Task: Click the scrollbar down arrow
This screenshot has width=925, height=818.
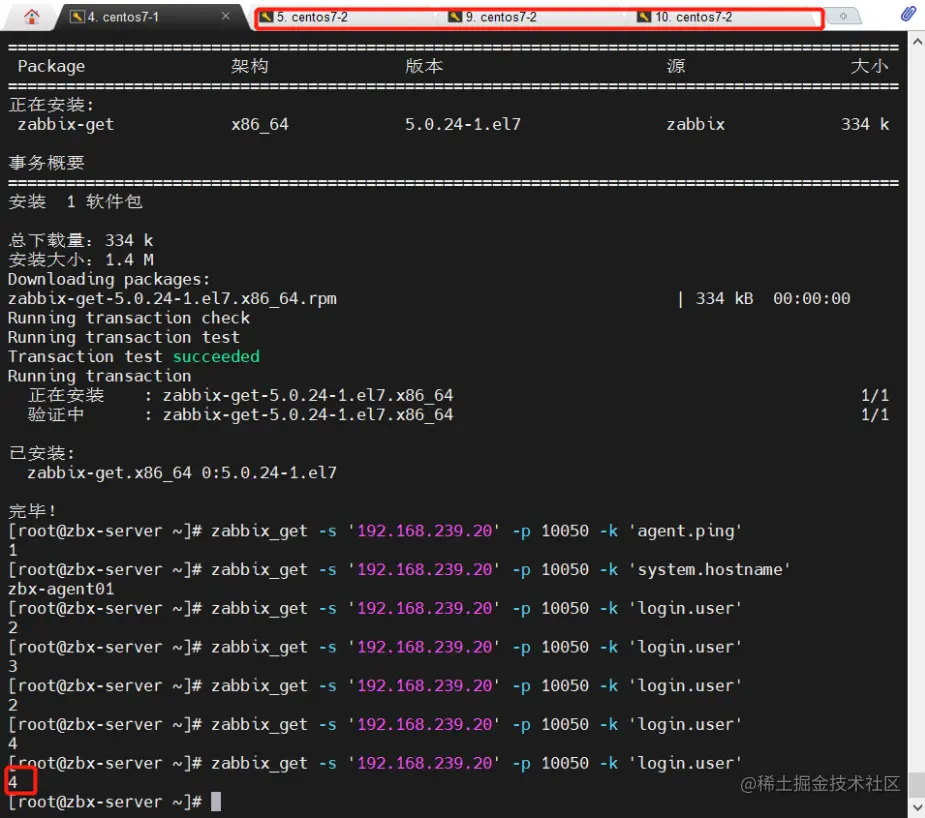Action: coord(917,806)
